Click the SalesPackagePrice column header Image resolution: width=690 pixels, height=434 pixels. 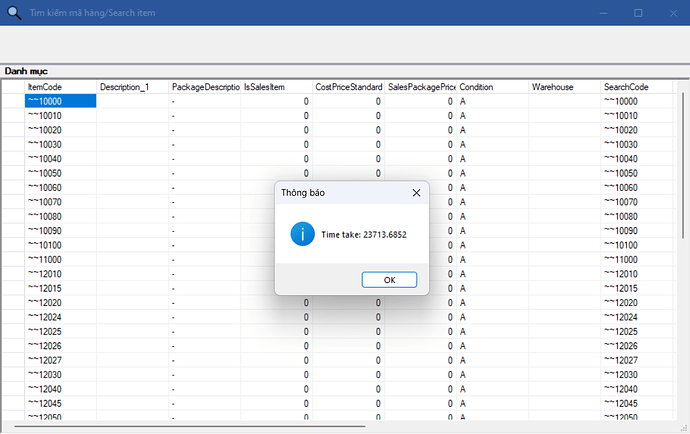point(421,87)
